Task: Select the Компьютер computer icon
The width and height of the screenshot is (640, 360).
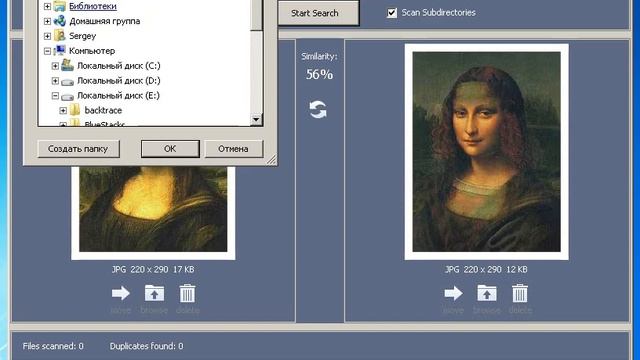Action: coord(60,51)
